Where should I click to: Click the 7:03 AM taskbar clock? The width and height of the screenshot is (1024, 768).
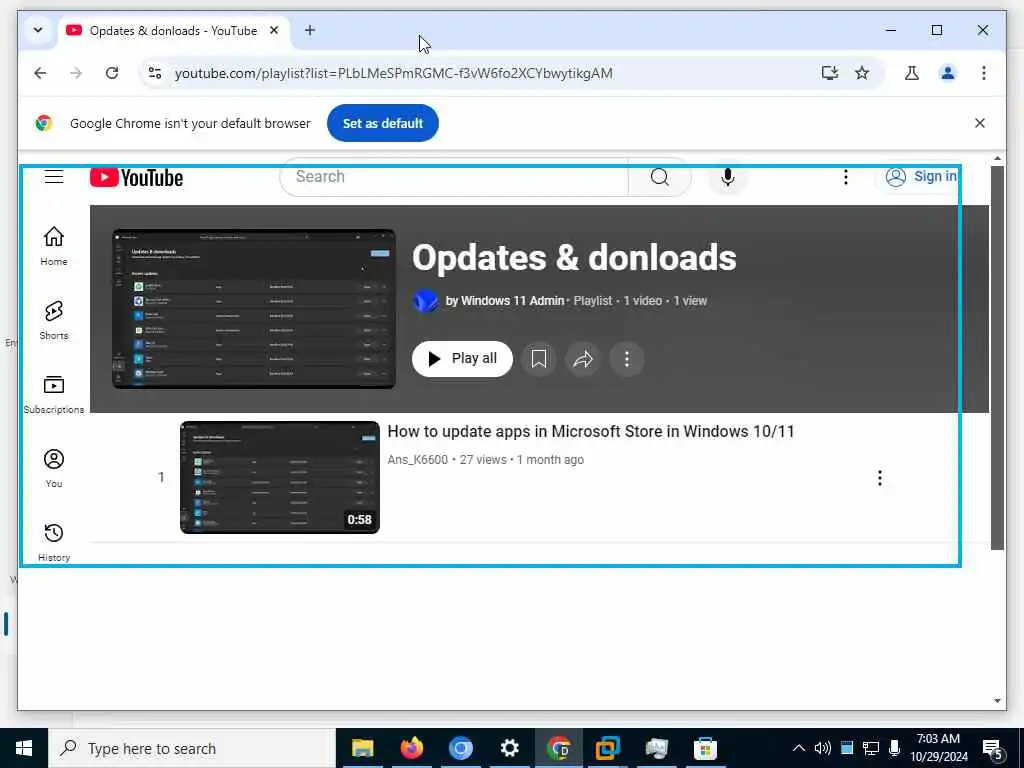(938, 748)
